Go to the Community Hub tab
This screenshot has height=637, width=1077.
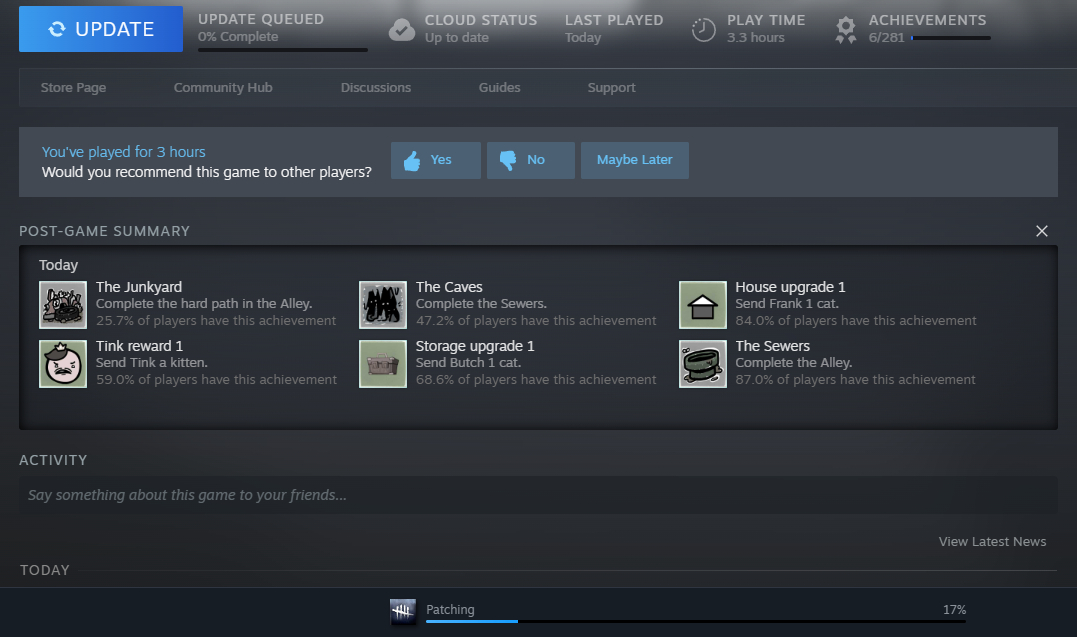[223, 88]
